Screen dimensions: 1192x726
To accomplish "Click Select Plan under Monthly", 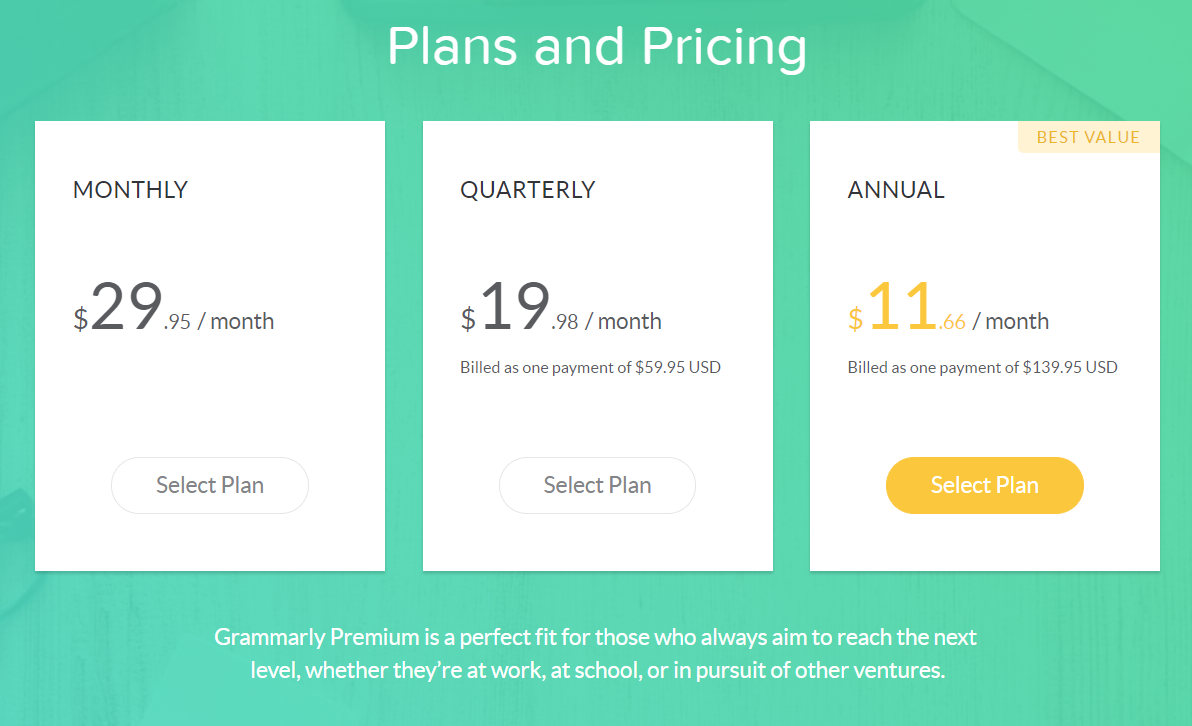I will pos(210,485).
